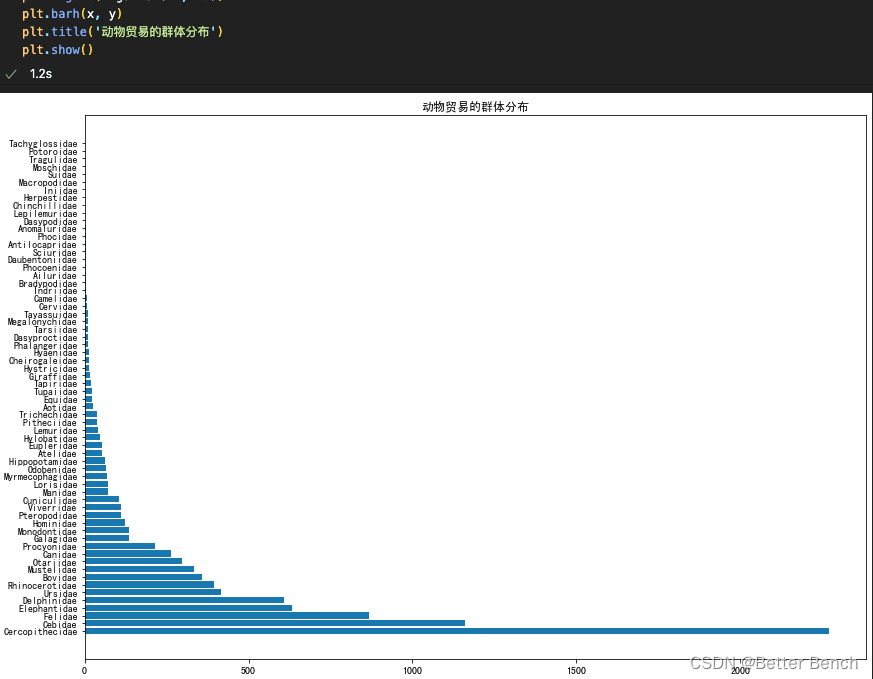Click the Pitheciidae axis label

pyautogui.click(x=50, y=423)
